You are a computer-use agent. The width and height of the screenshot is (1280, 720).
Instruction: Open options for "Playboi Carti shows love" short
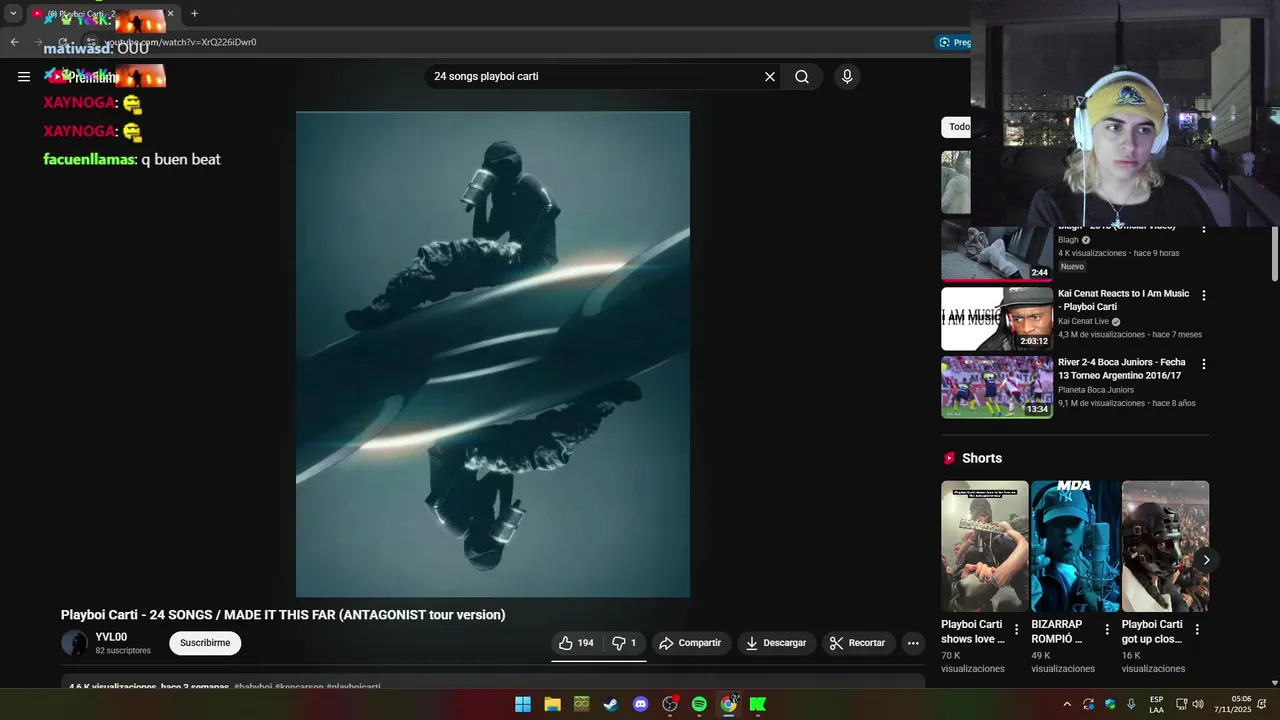1016,630
